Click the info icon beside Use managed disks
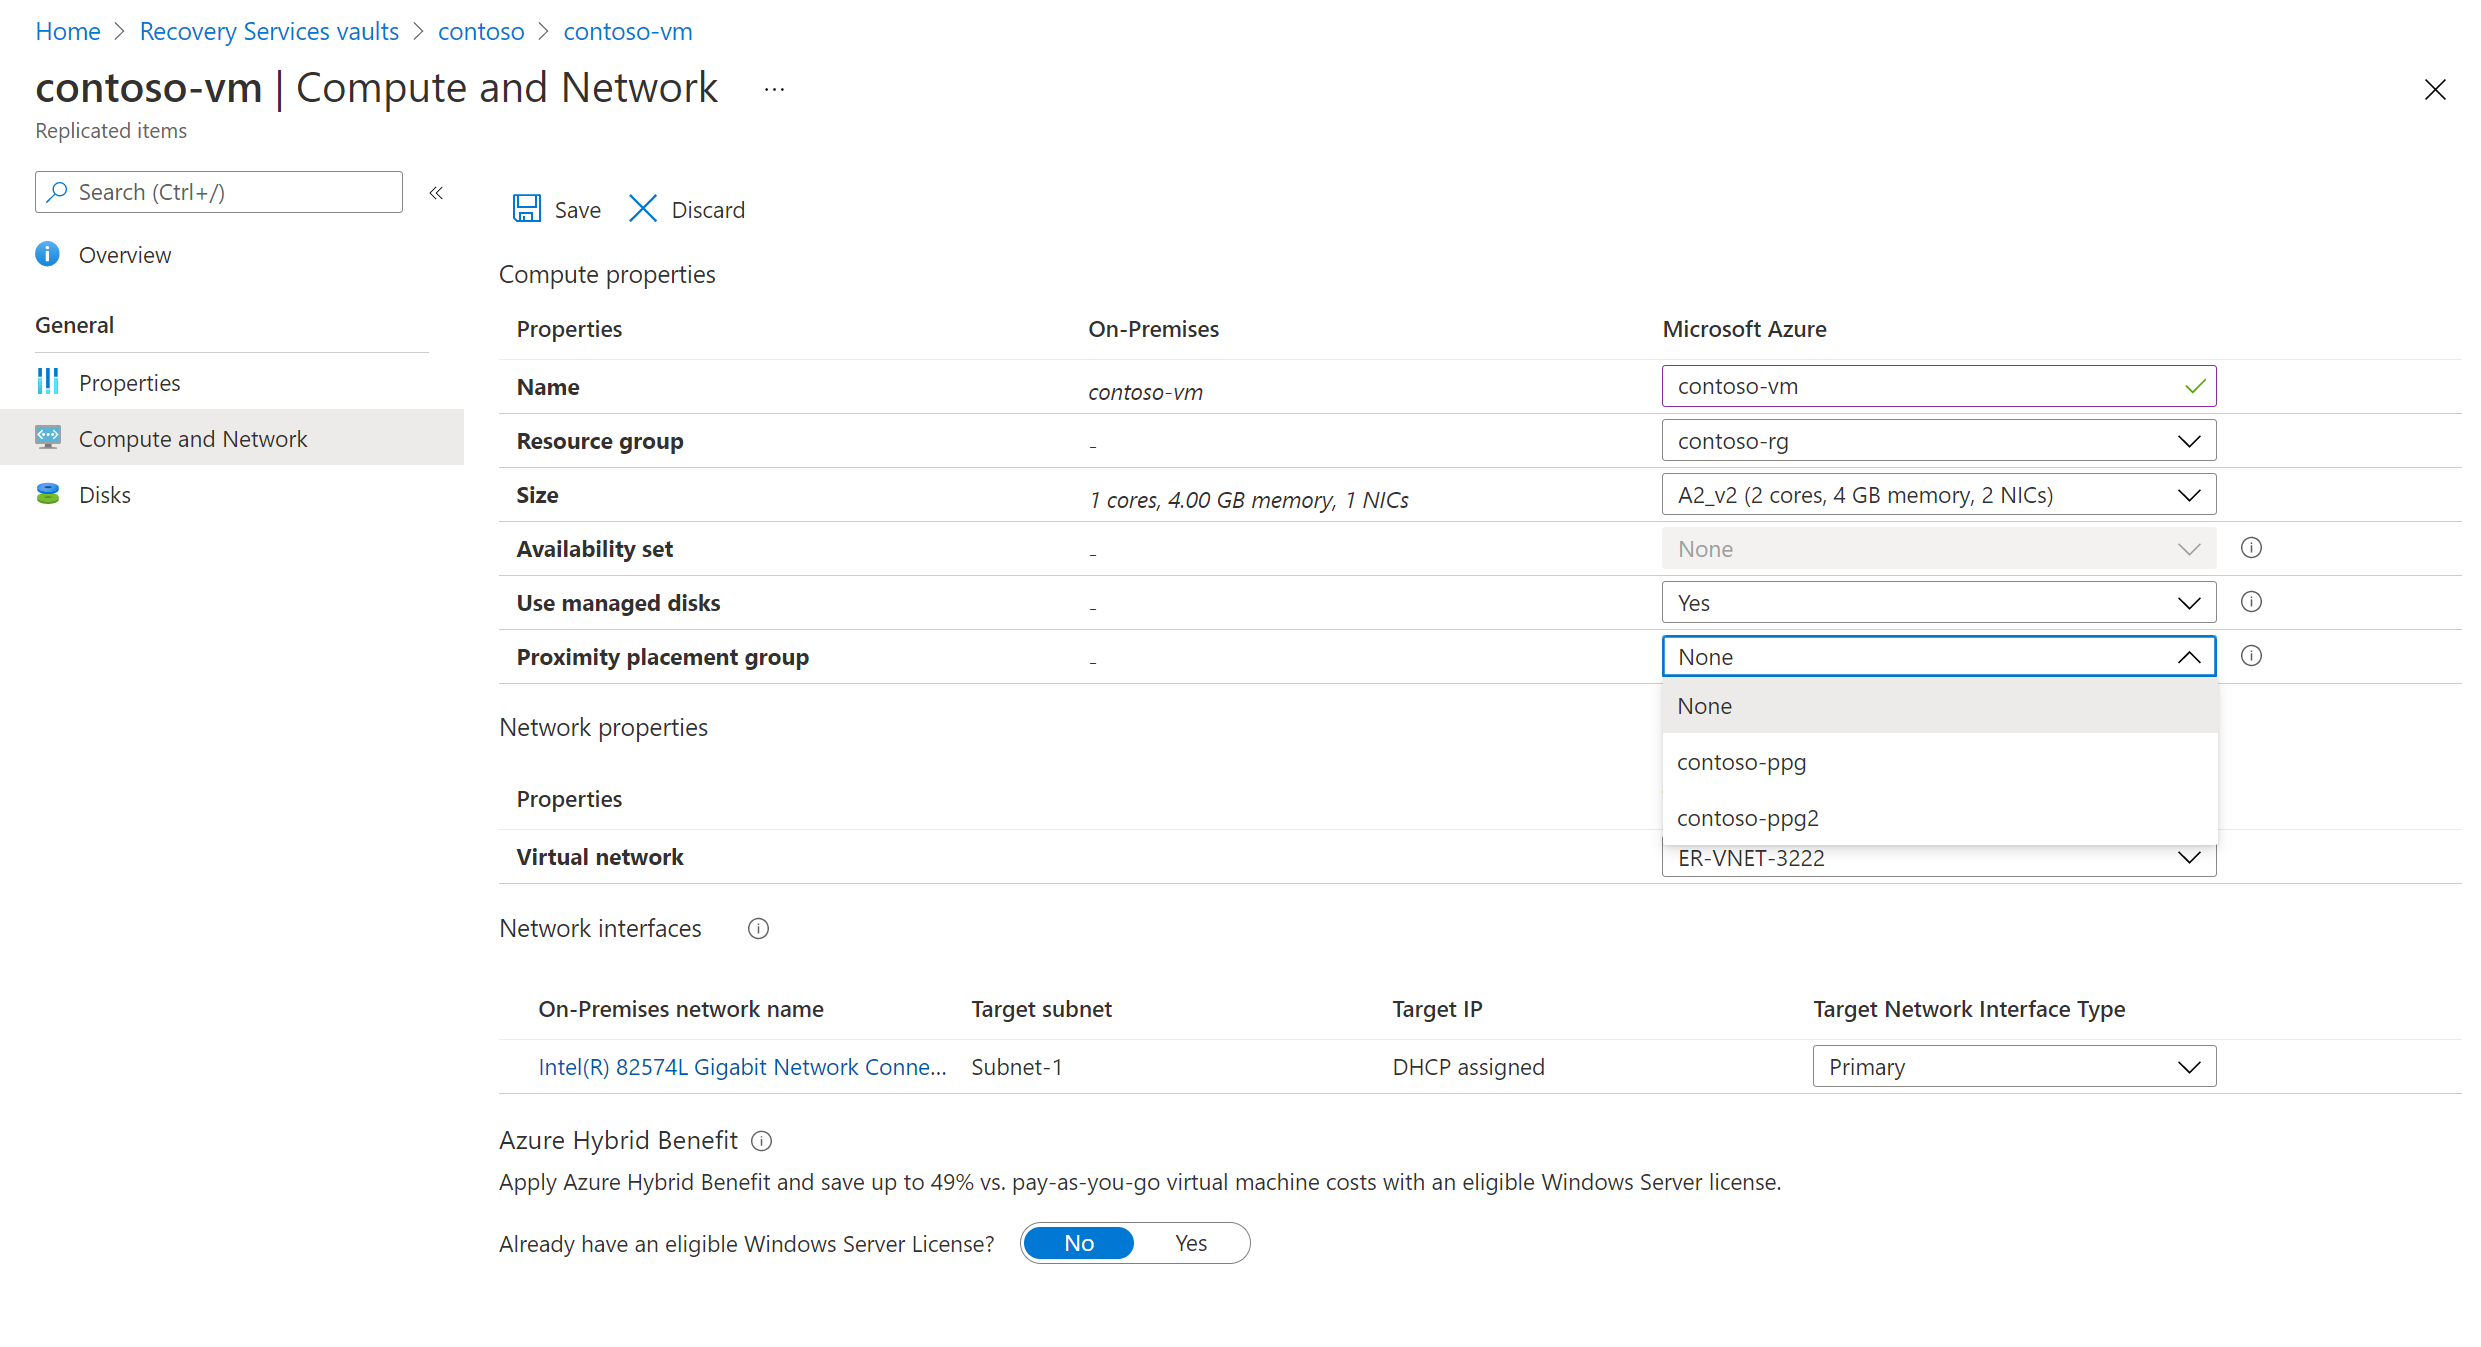 [2251, 602]
